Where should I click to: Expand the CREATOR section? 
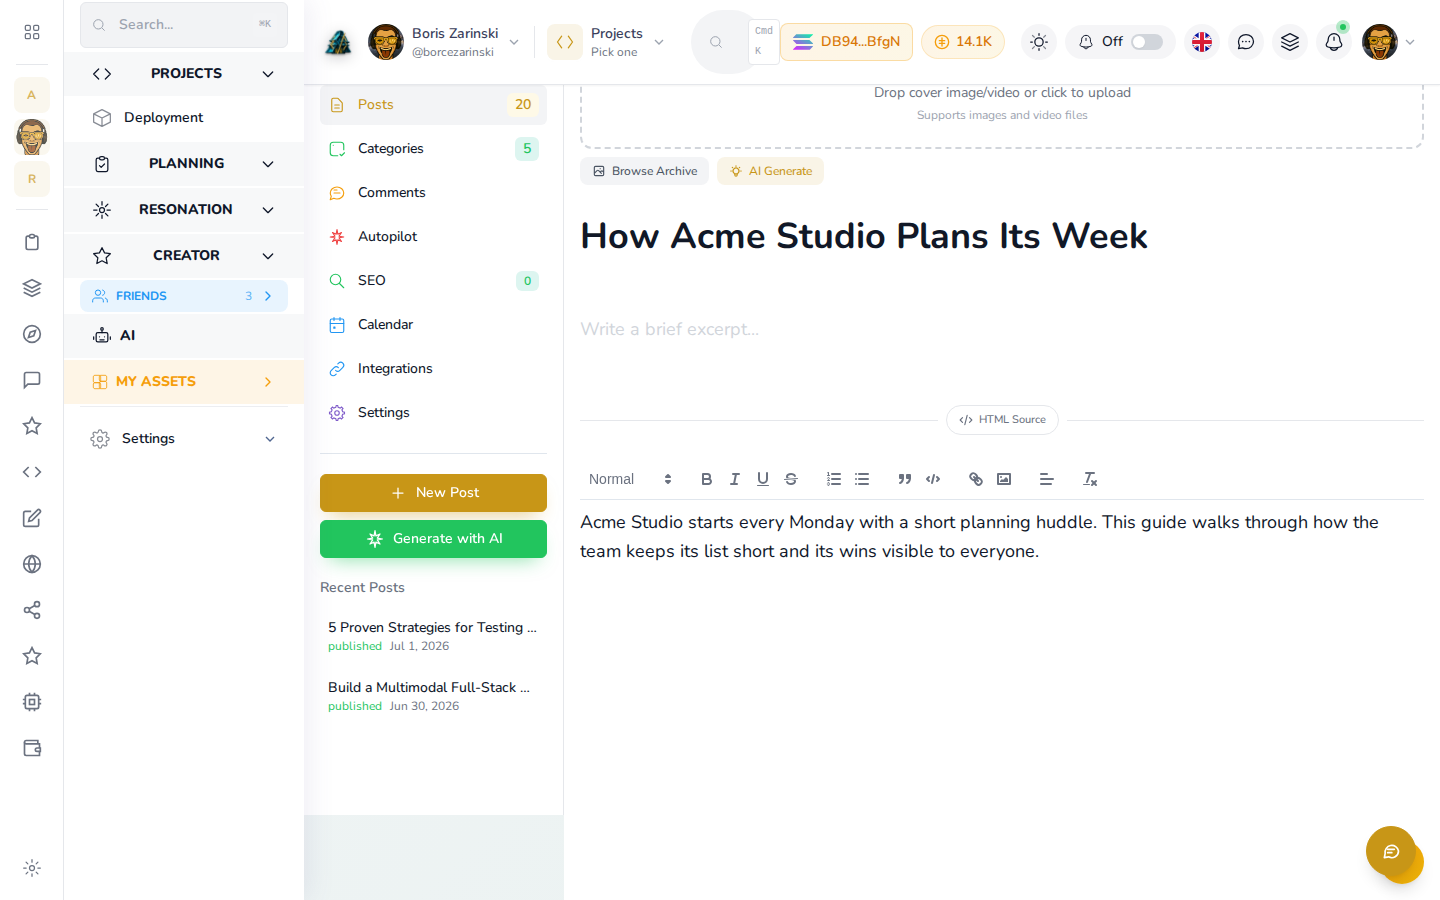(x=184, y=256)
